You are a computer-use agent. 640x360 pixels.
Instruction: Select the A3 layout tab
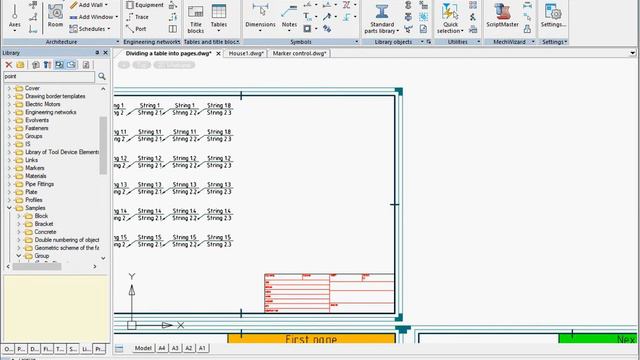coord(175,348)
